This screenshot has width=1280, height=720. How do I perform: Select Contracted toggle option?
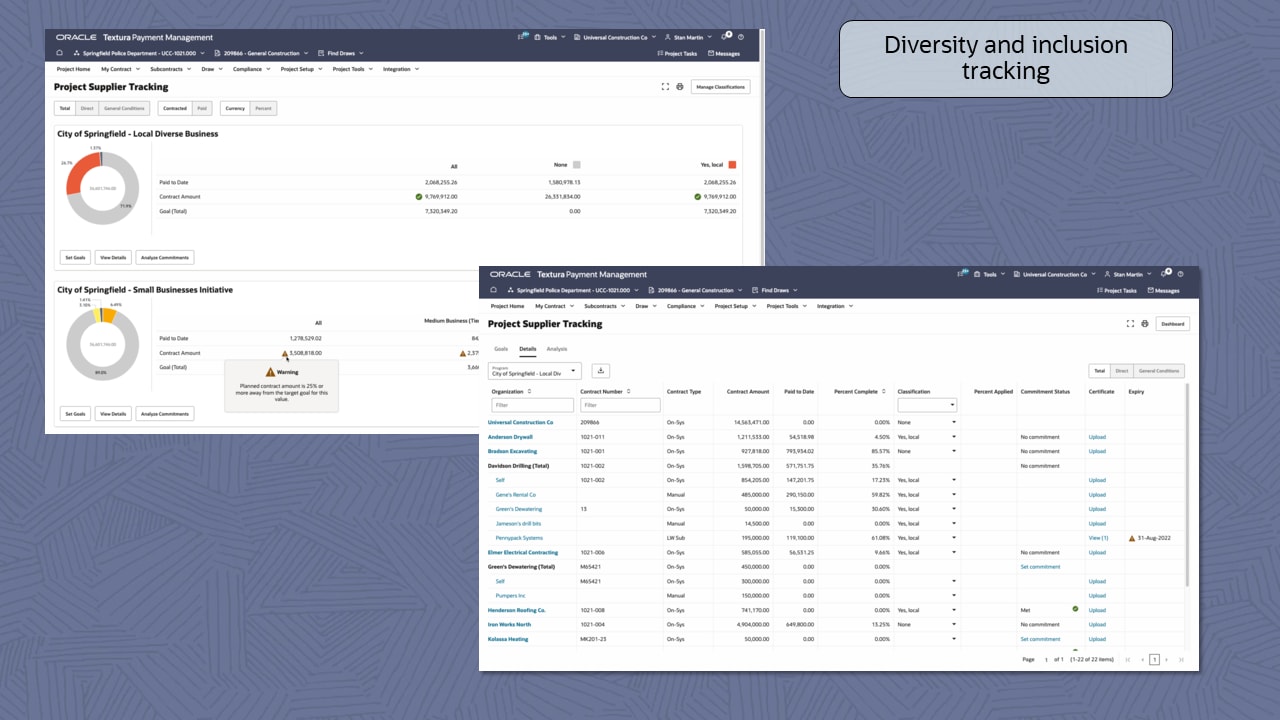(x=175, y=108)
